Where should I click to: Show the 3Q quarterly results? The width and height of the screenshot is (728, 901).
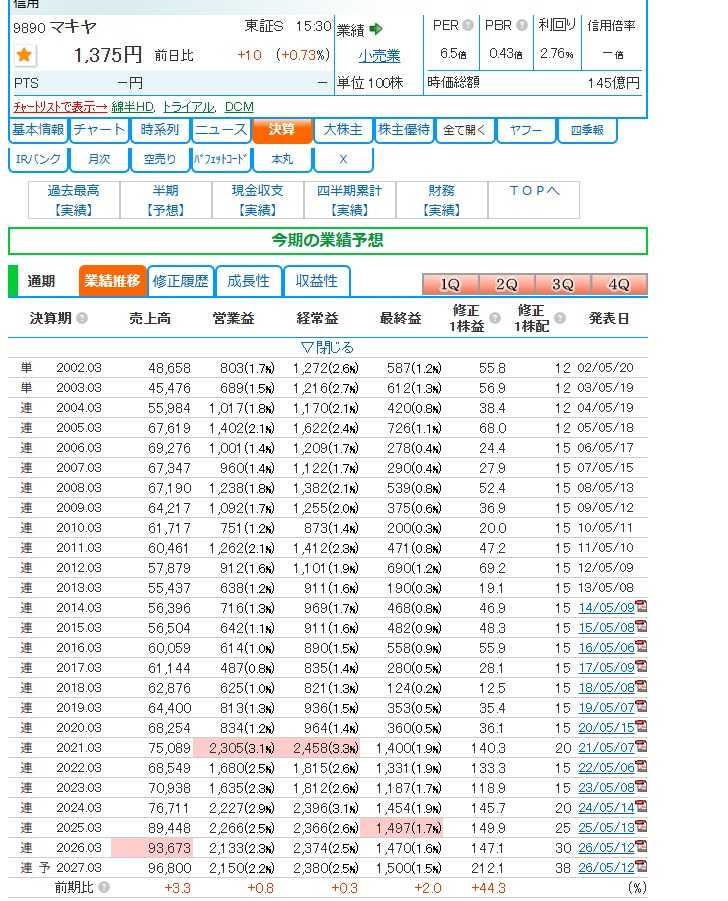[563, 284]
